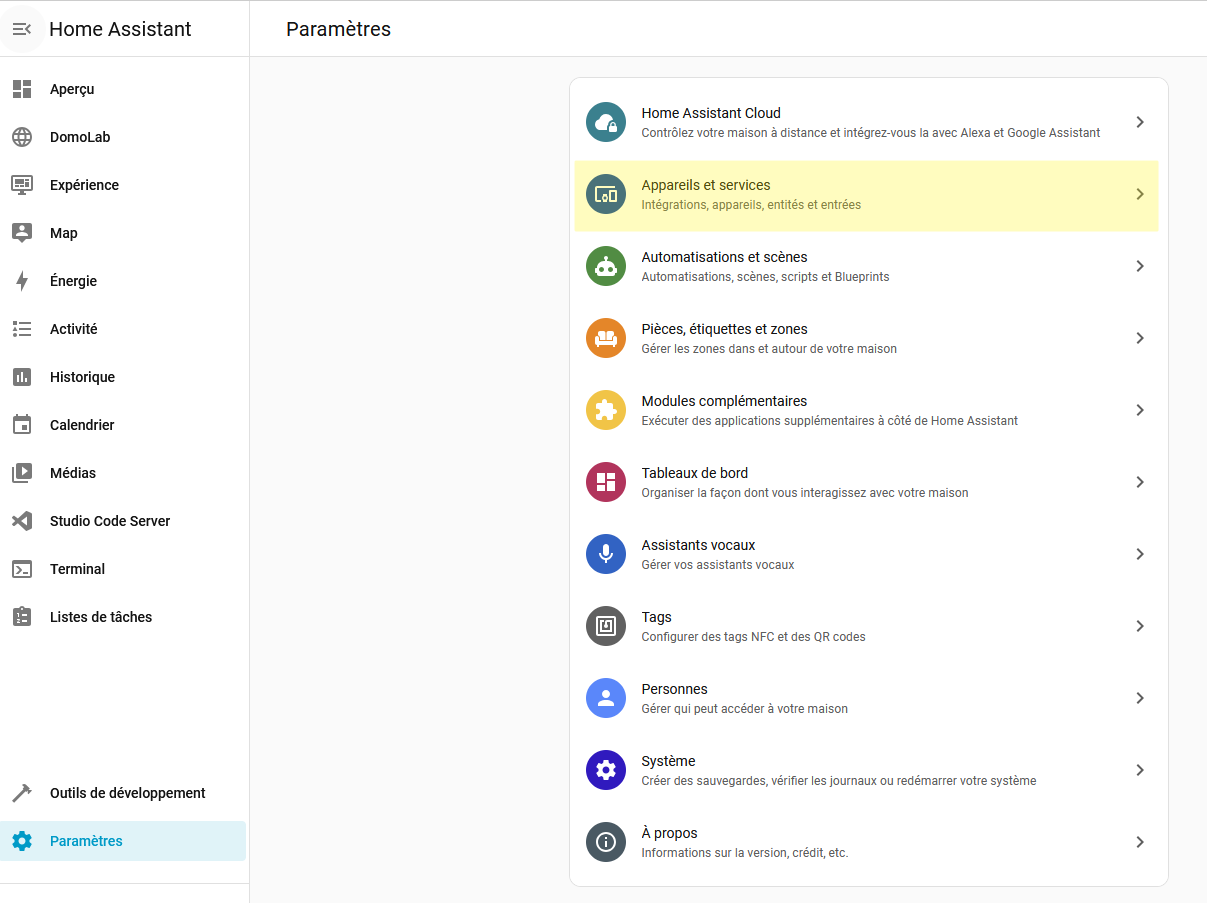
Task: Click the blue microphone Assistants vocaux icon
Action: [605, 554]
